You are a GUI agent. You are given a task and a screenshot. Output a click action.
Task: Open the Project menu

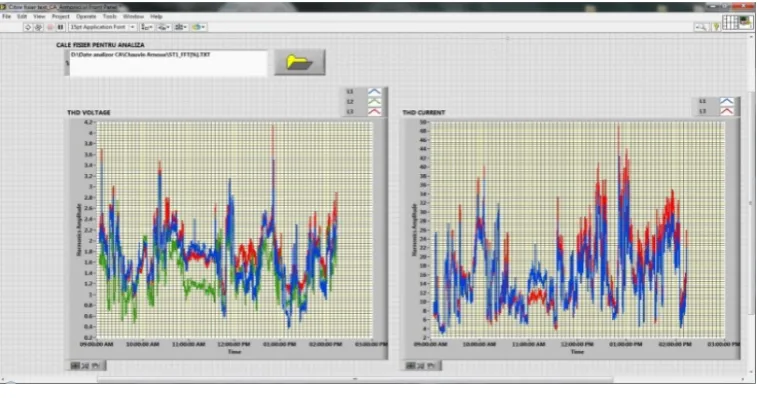pos(61,16)
